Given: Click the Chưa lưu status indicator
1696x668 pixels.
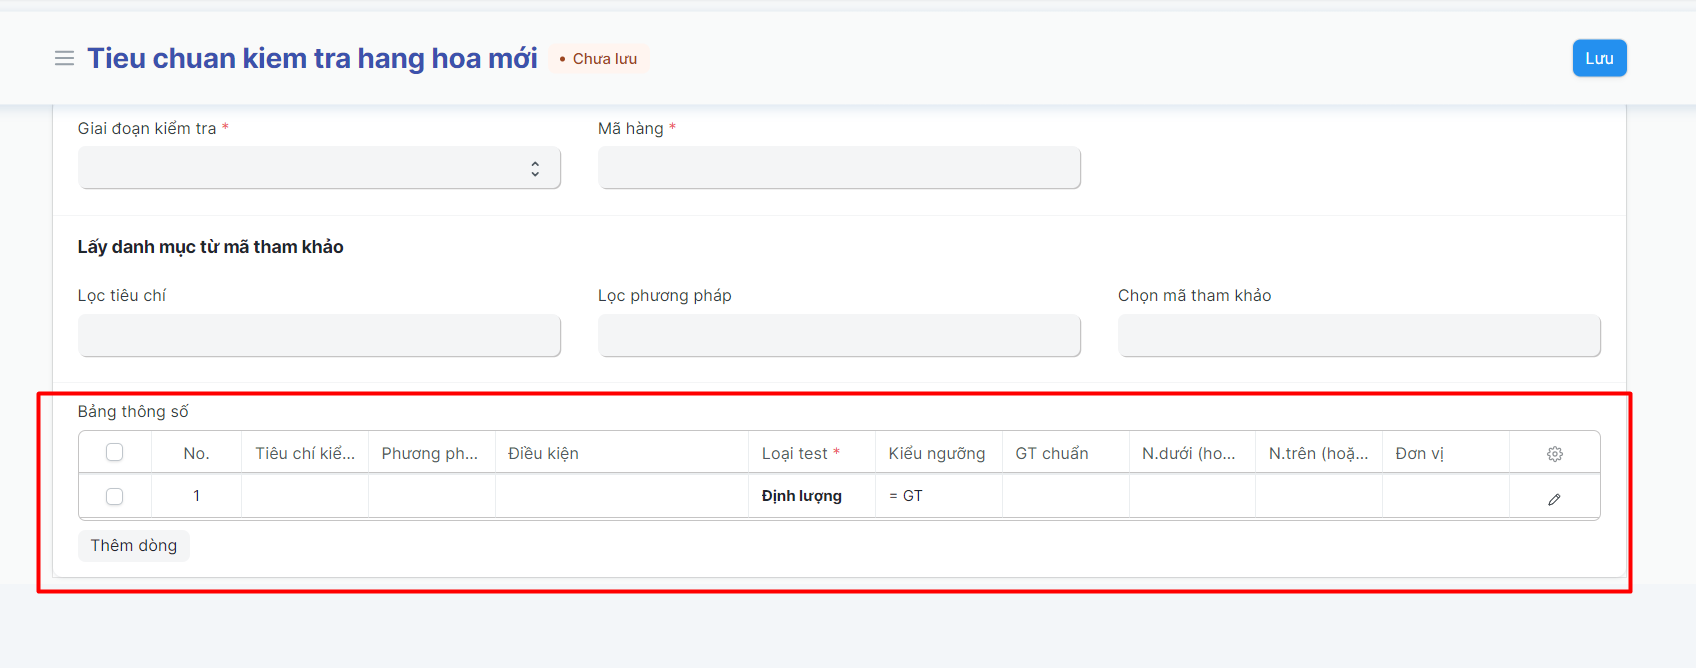Looking at the screenshot, I should [599, 59].
